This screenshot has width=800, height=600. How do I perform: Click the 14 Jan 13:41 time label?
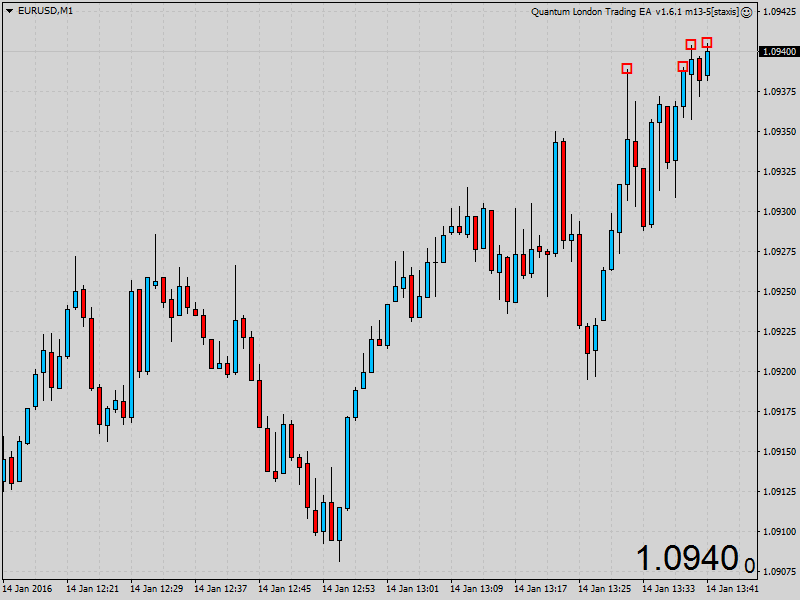[x=733, y=589]
